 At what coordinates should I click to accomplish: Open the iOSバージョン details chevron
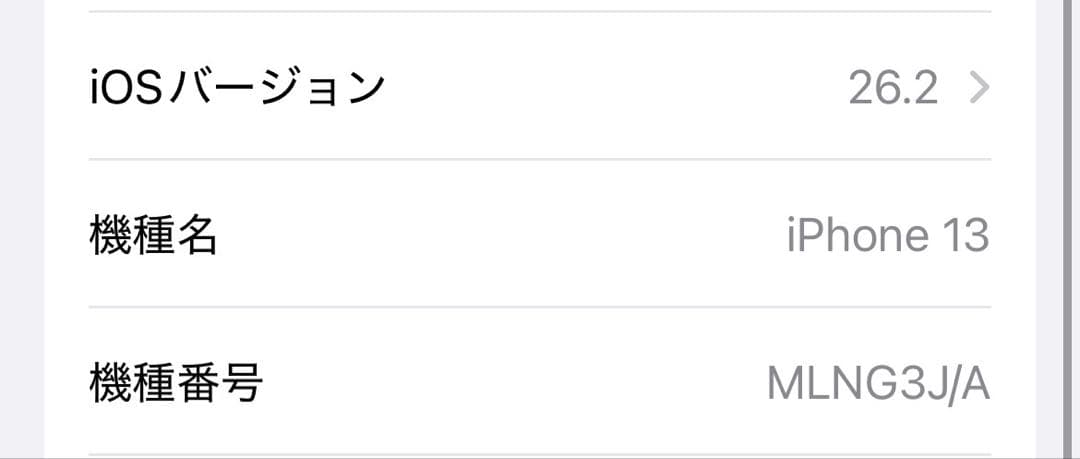click(979, 89)
